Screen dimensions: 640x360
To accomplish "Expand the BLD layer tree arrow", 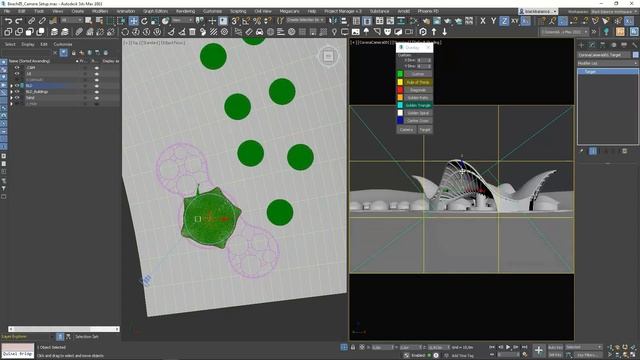I will (11, 86).
